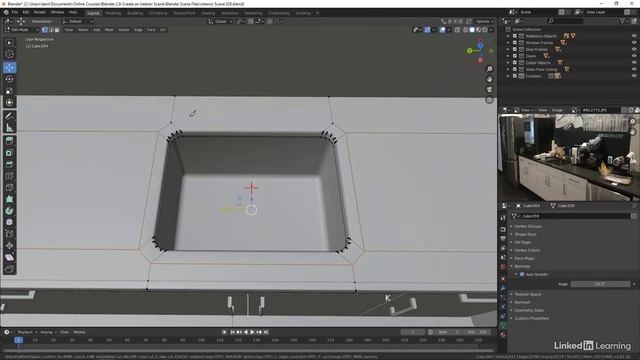640x360 pixels.
Task: Select the Annotate pencil tool
Action: [x=9, y=116]
